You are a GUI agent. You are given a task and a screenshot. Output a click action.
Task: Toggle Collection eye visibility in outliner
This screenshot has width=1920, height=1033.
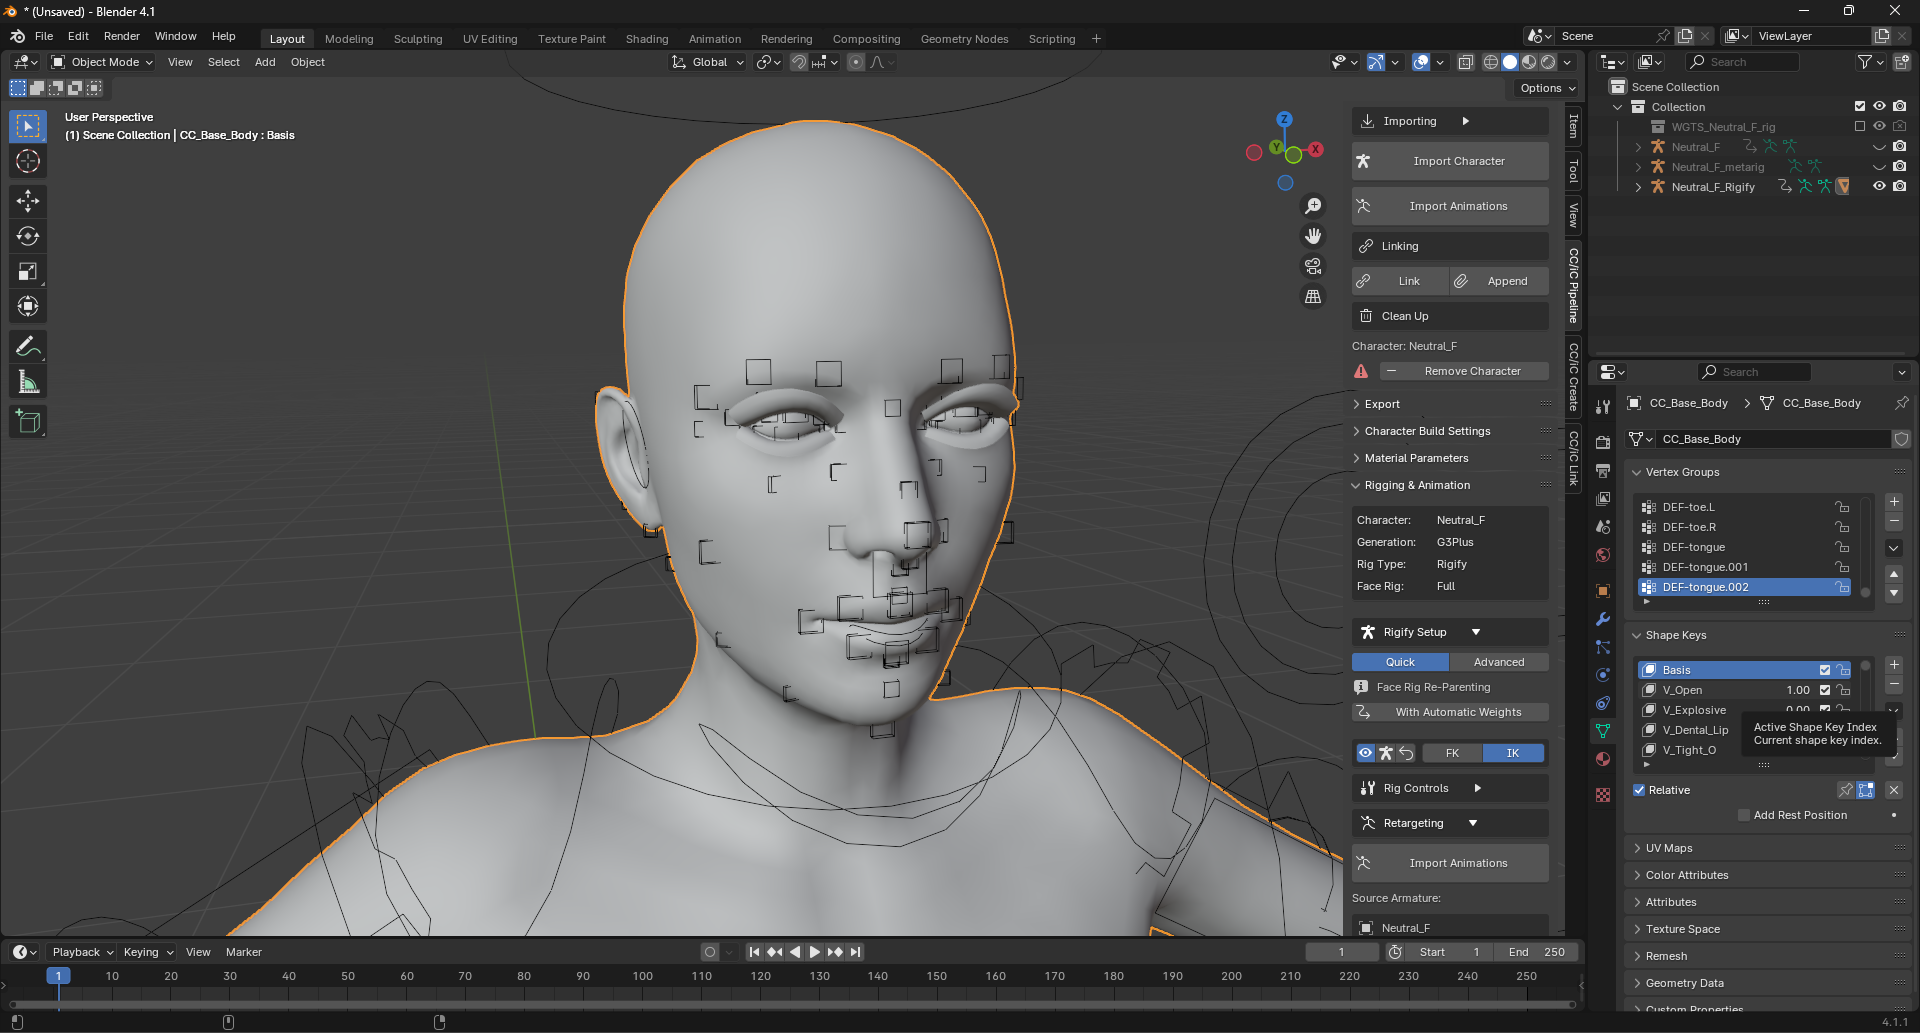[1879, 107]
